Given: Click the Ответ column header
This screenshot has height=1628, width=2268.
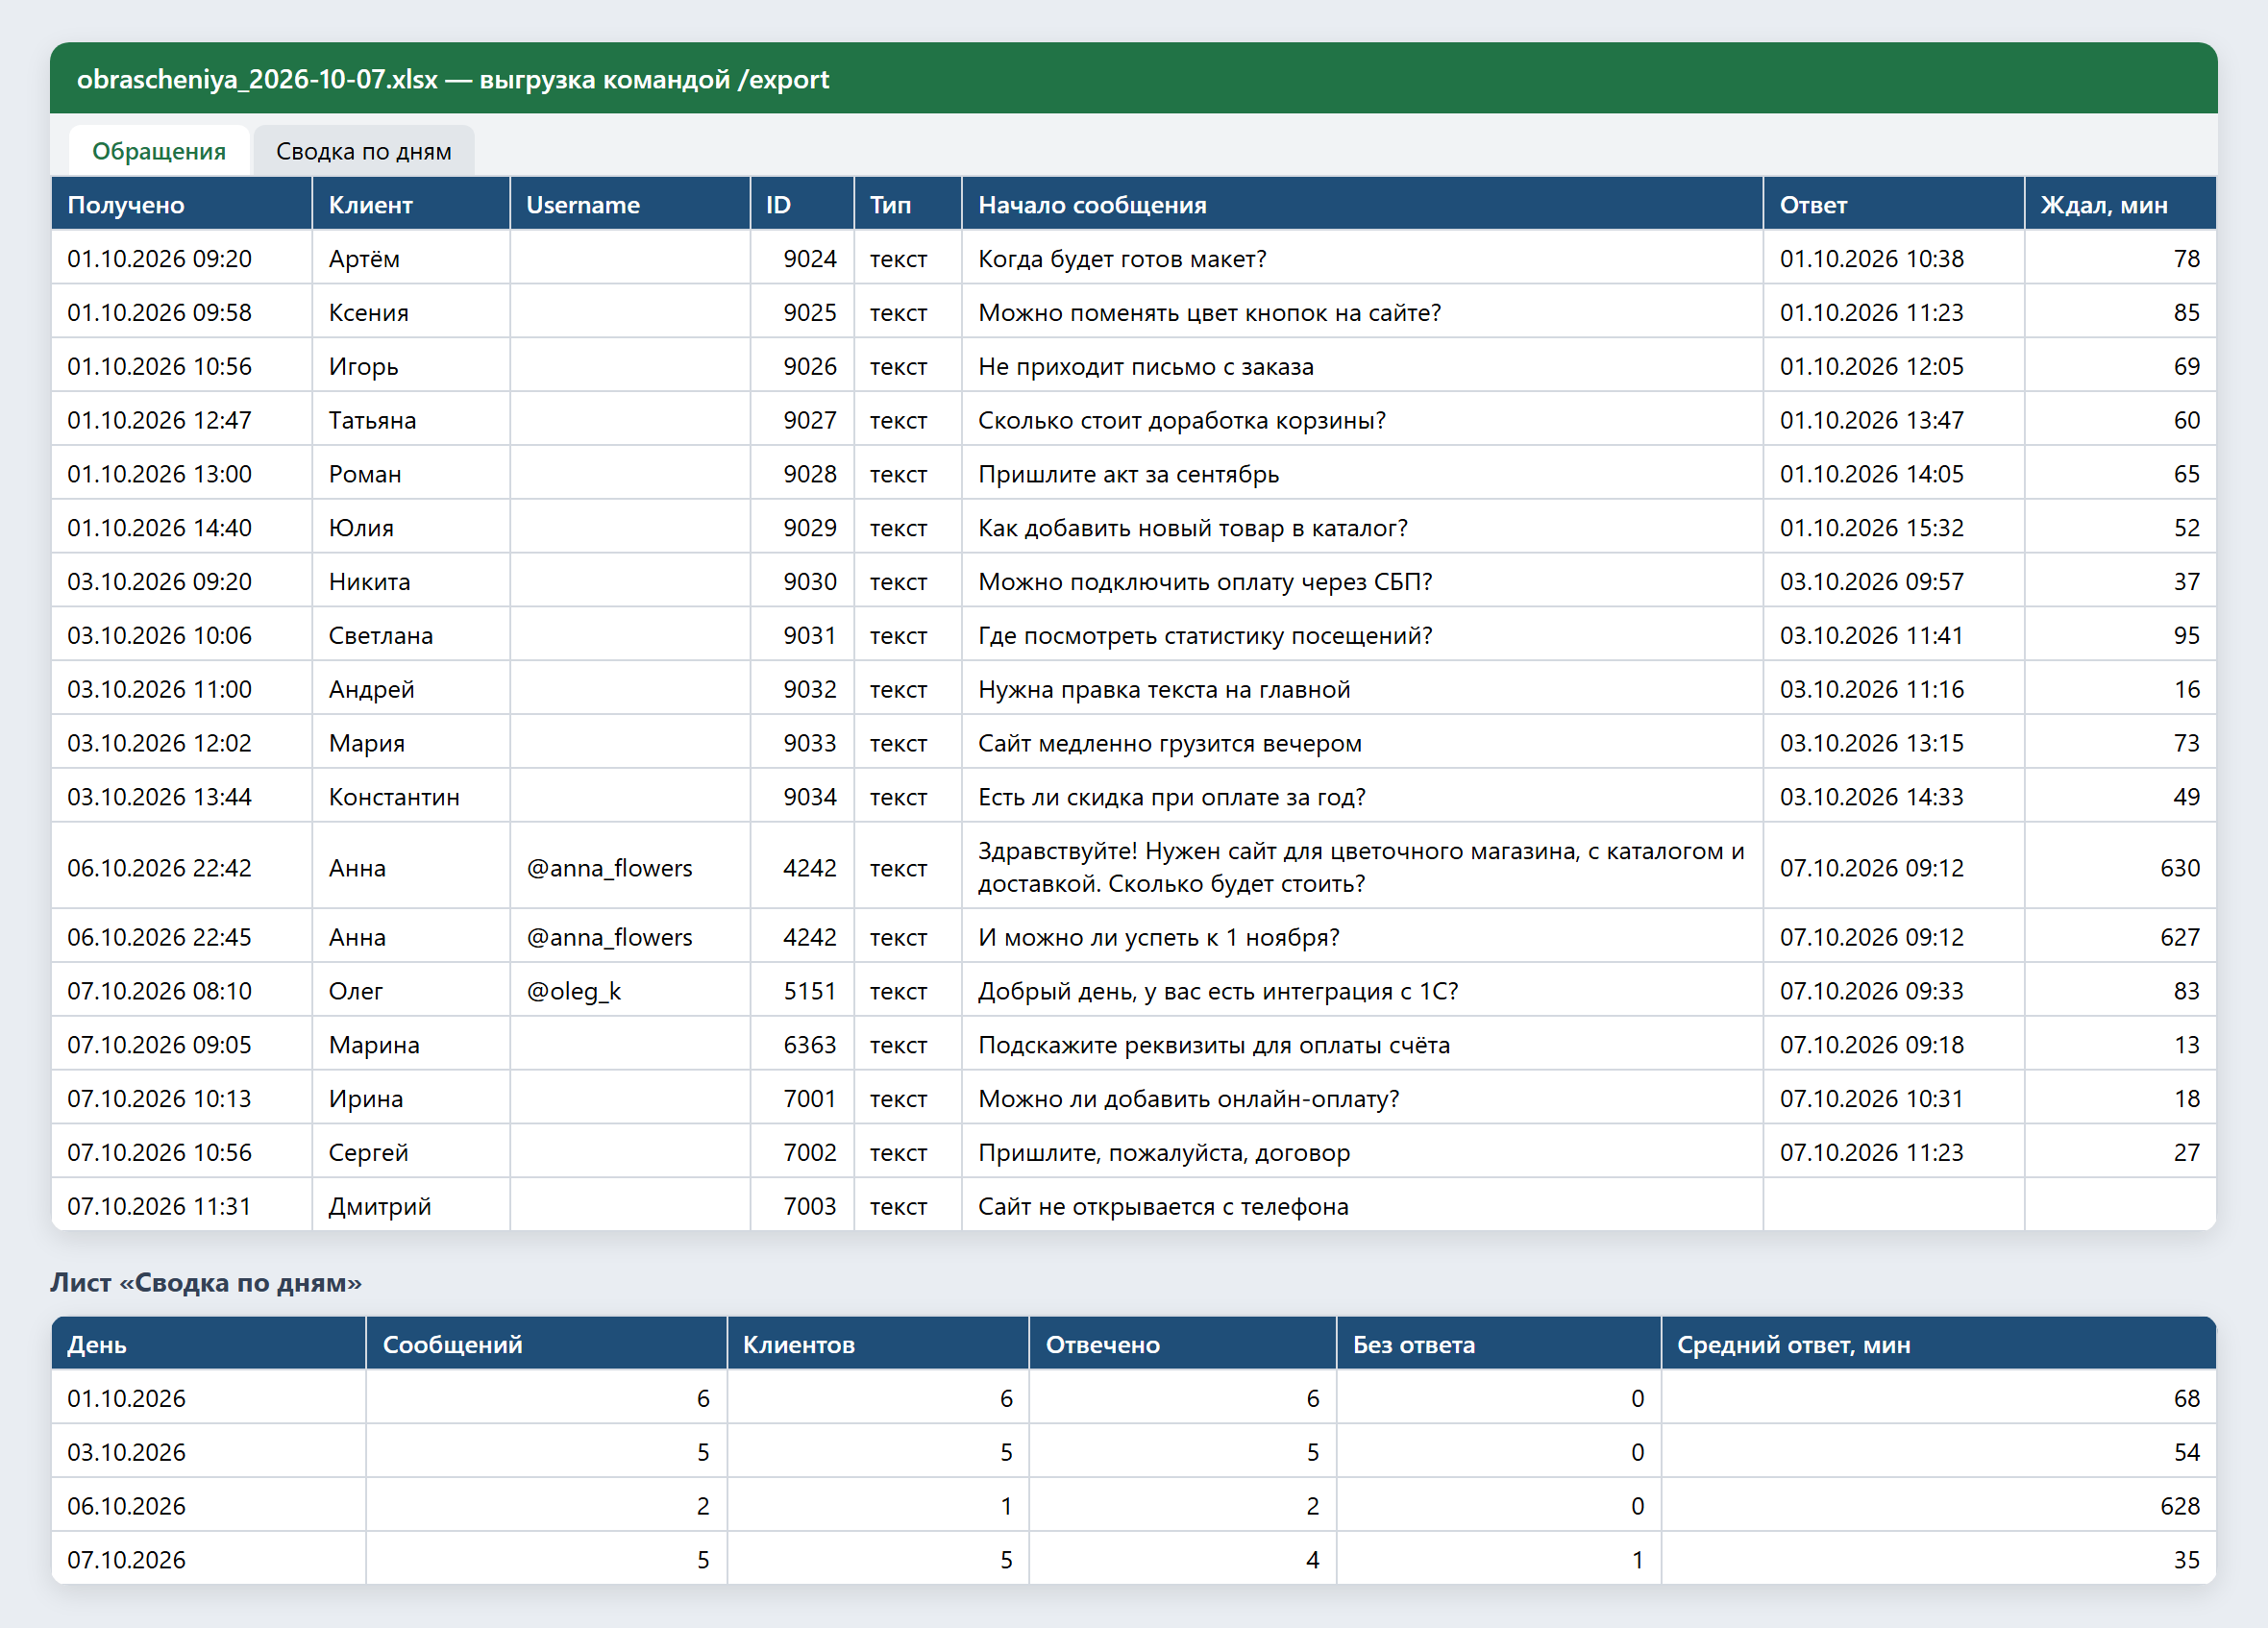Looking at the screenshot, I should click(1894, 204).
